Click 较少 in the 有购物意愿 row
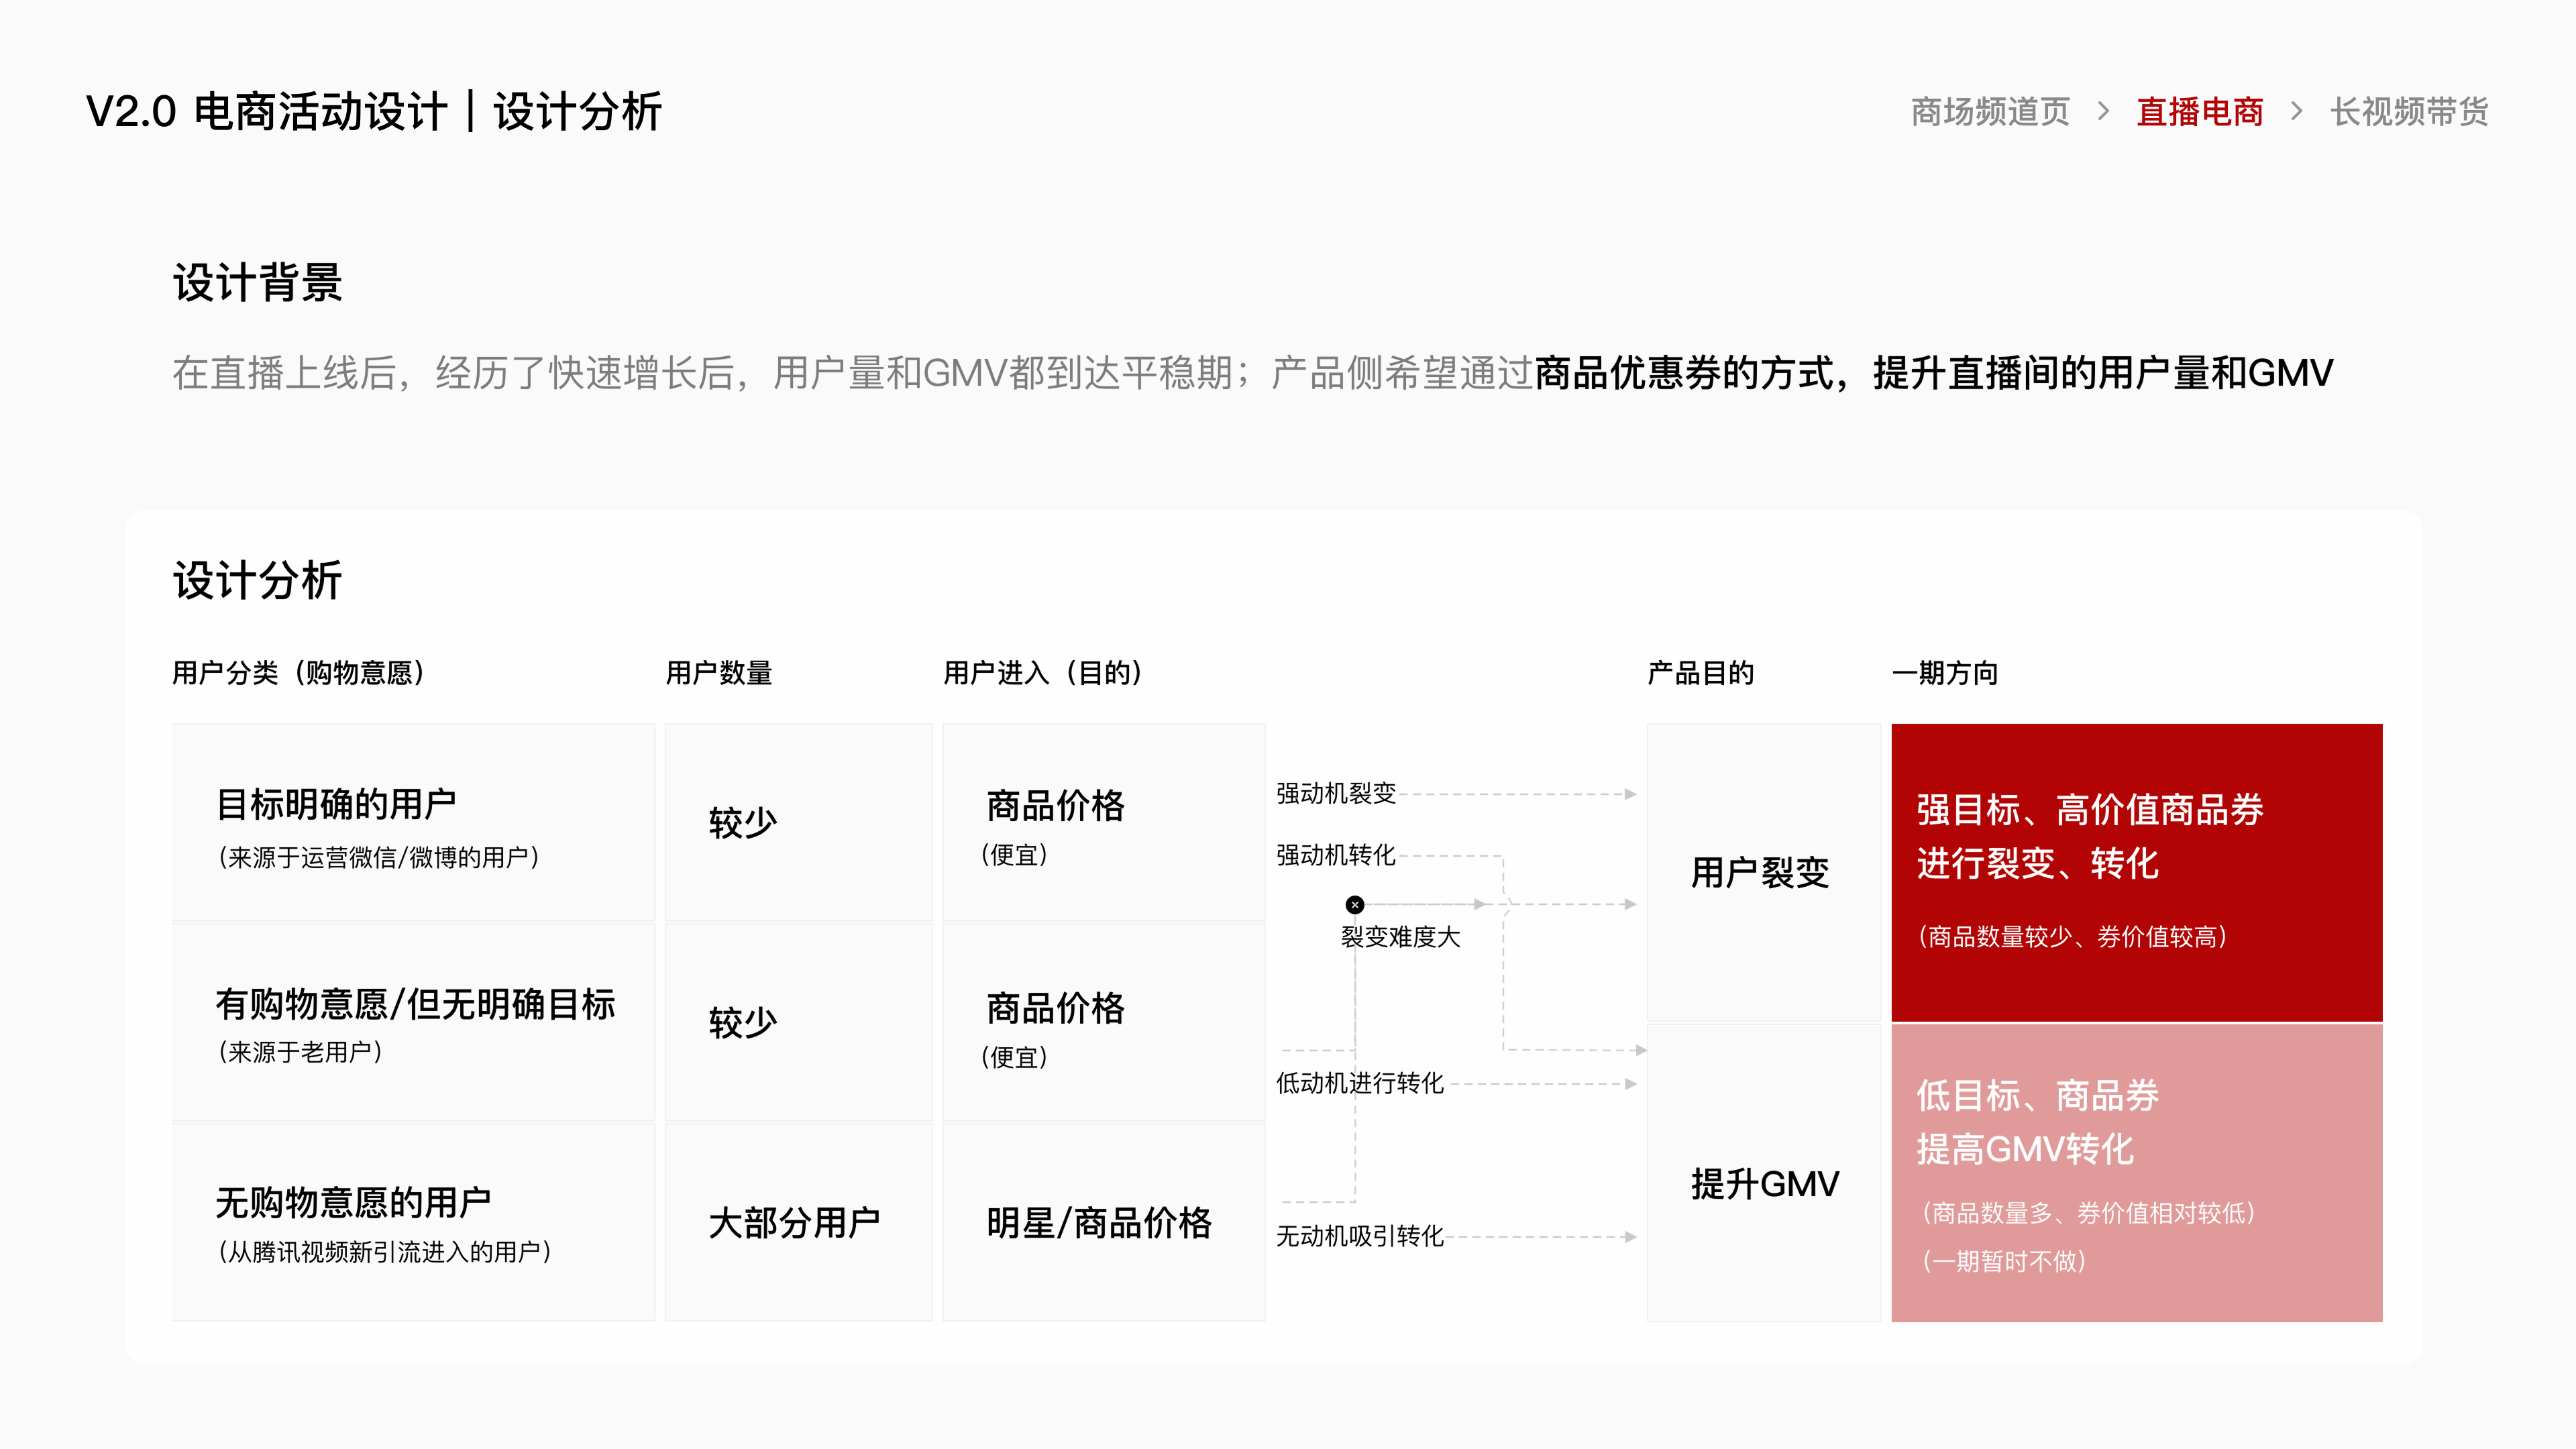The height and width of the screenshot is (1449, 2576). pos(743,1022)
